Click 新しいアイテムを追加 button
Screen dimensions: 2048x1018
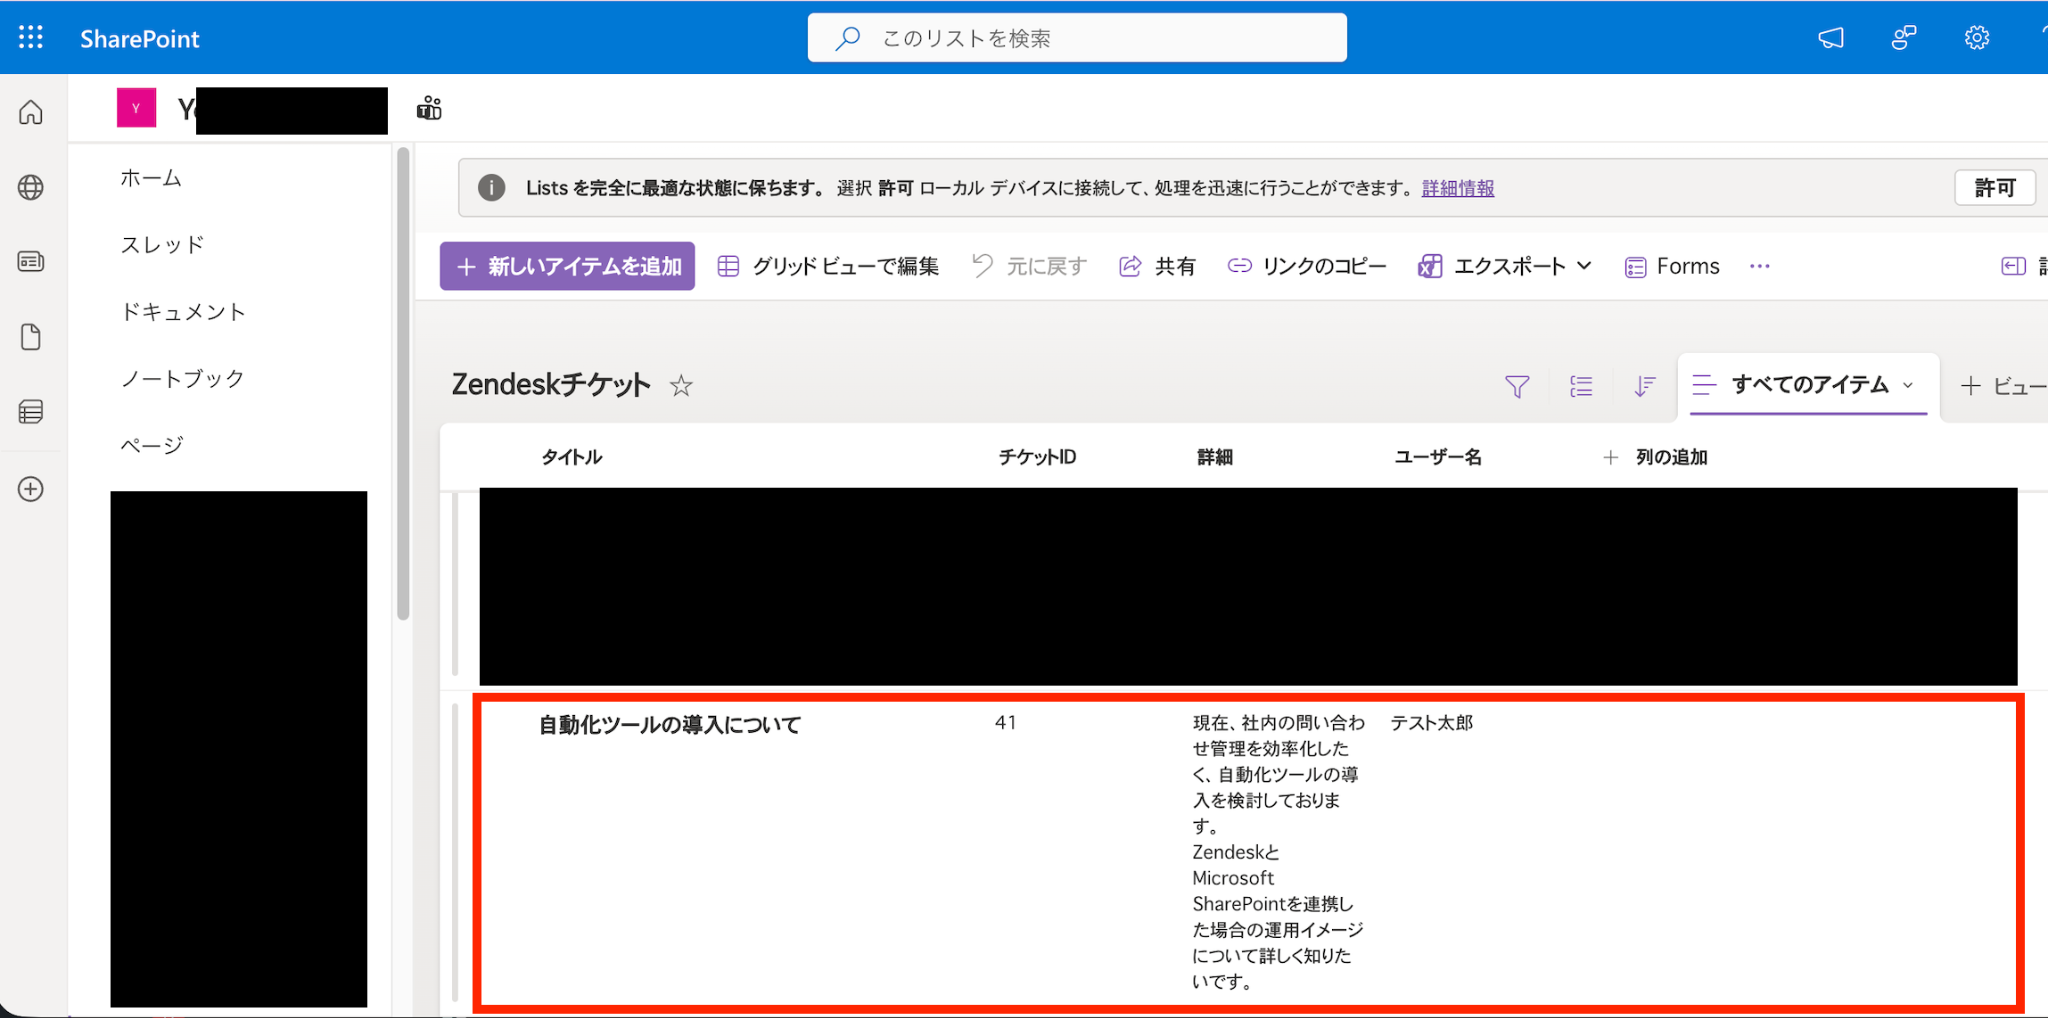click(567, 266)
